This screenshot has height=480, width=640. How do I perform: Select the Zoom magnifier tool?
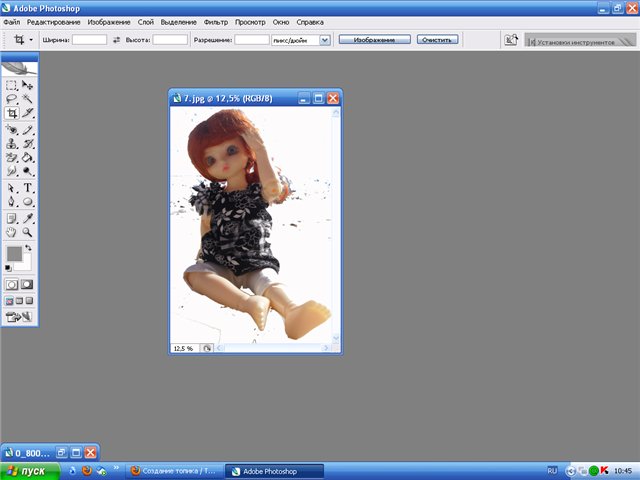click(x=28, y=232)
